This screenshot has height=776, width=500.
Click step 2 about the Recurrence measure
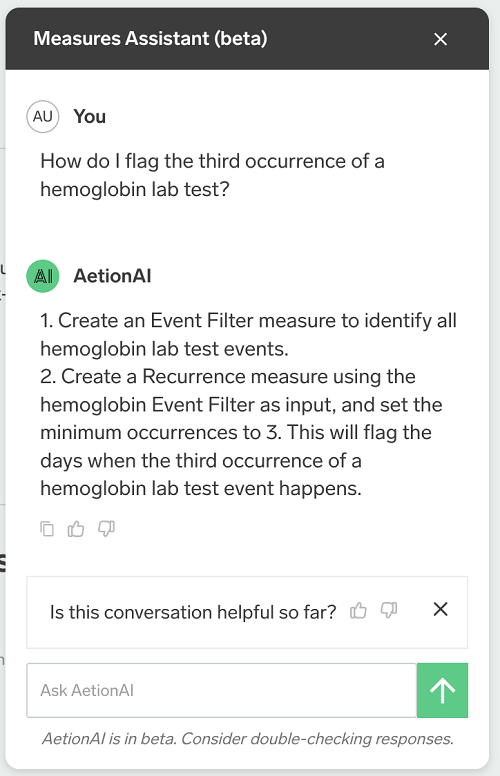point(241,433)
